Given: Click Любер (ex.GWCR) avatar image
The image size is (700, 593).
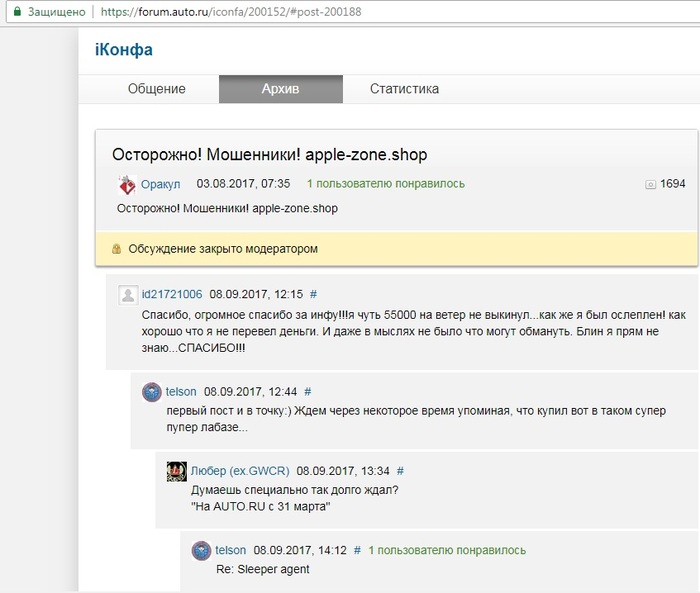Looking at the screenshot, I should click(x=177, y=472).
